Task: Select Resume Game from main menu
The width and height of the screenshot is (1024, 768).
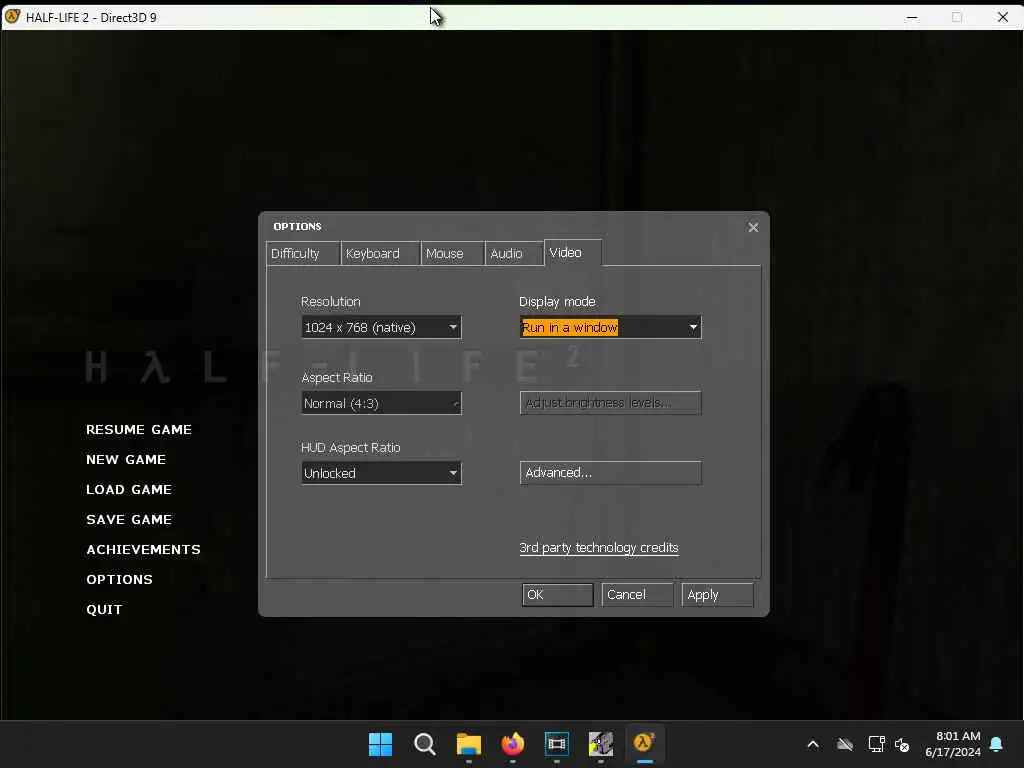Action: tap(139, 430)
